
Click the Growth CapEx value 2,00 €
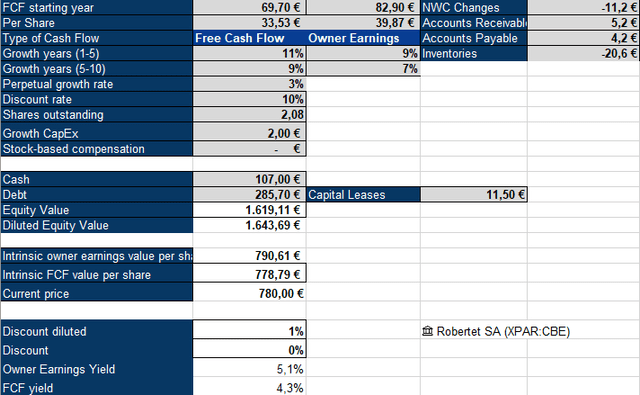pyautogui.click(x=249, y=132)
